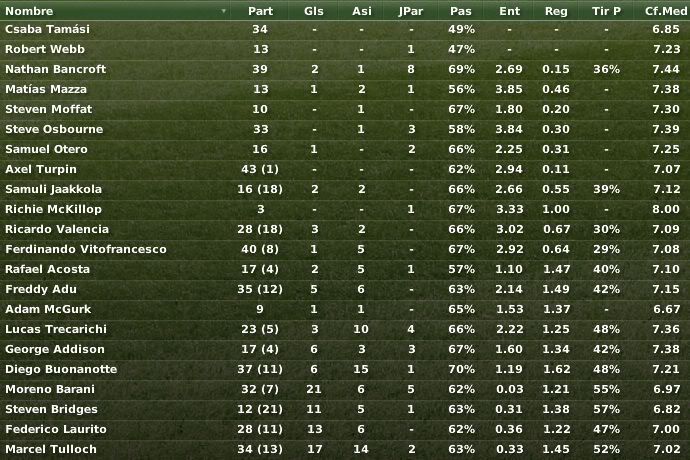Open player Csaba Tamási
The width and height of the screenshot is (690, 460).
(48, 29)
